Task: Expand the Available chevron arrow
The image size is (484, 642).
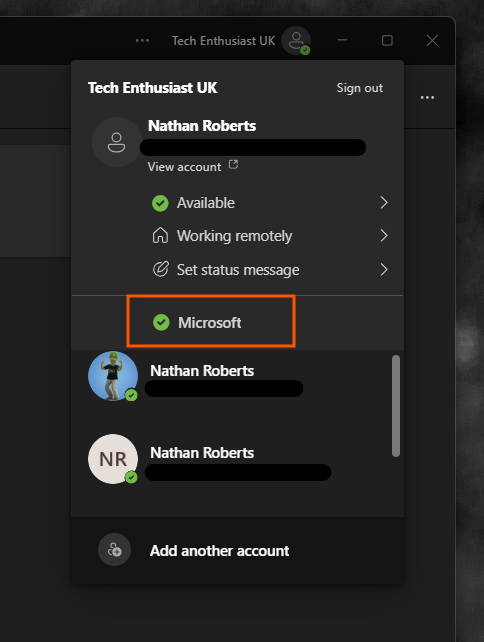Action: coord(384,203)
